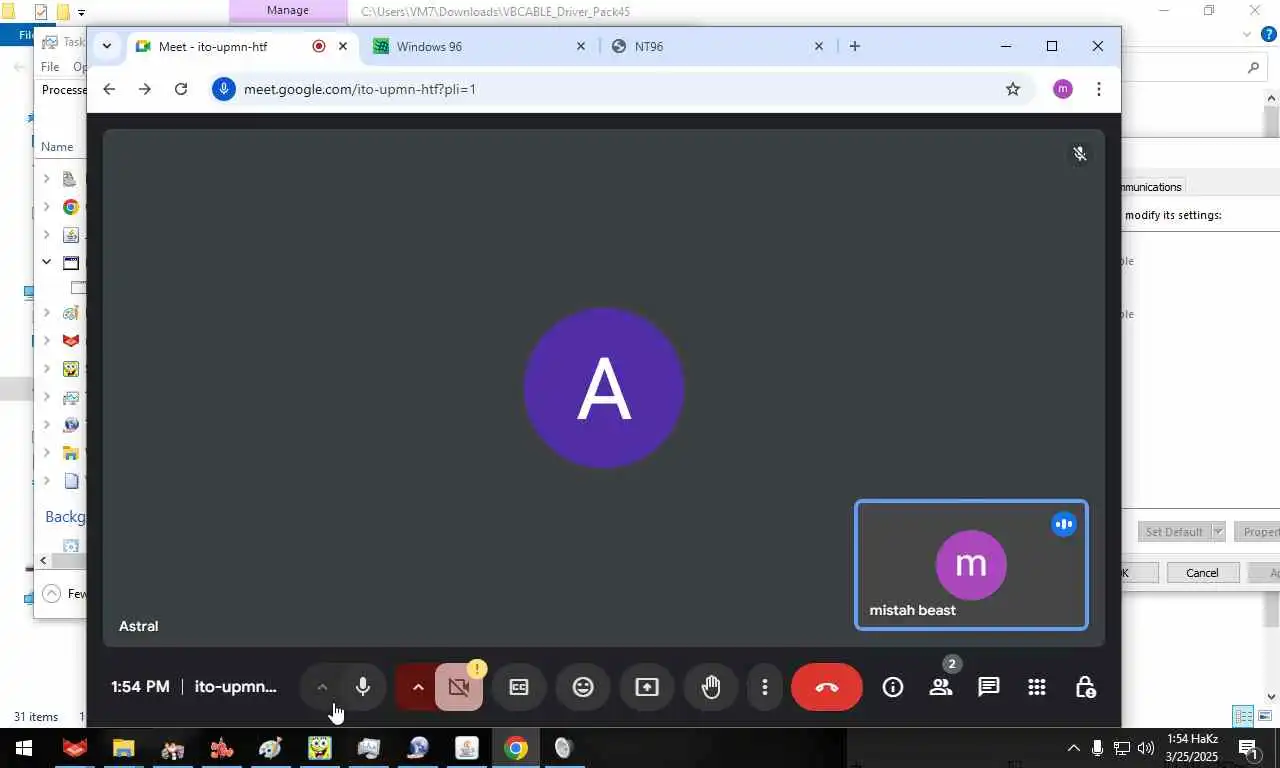The image size is (1280, 768).
Task: Open the chat with everyone panel
Action: coord(989,687)
